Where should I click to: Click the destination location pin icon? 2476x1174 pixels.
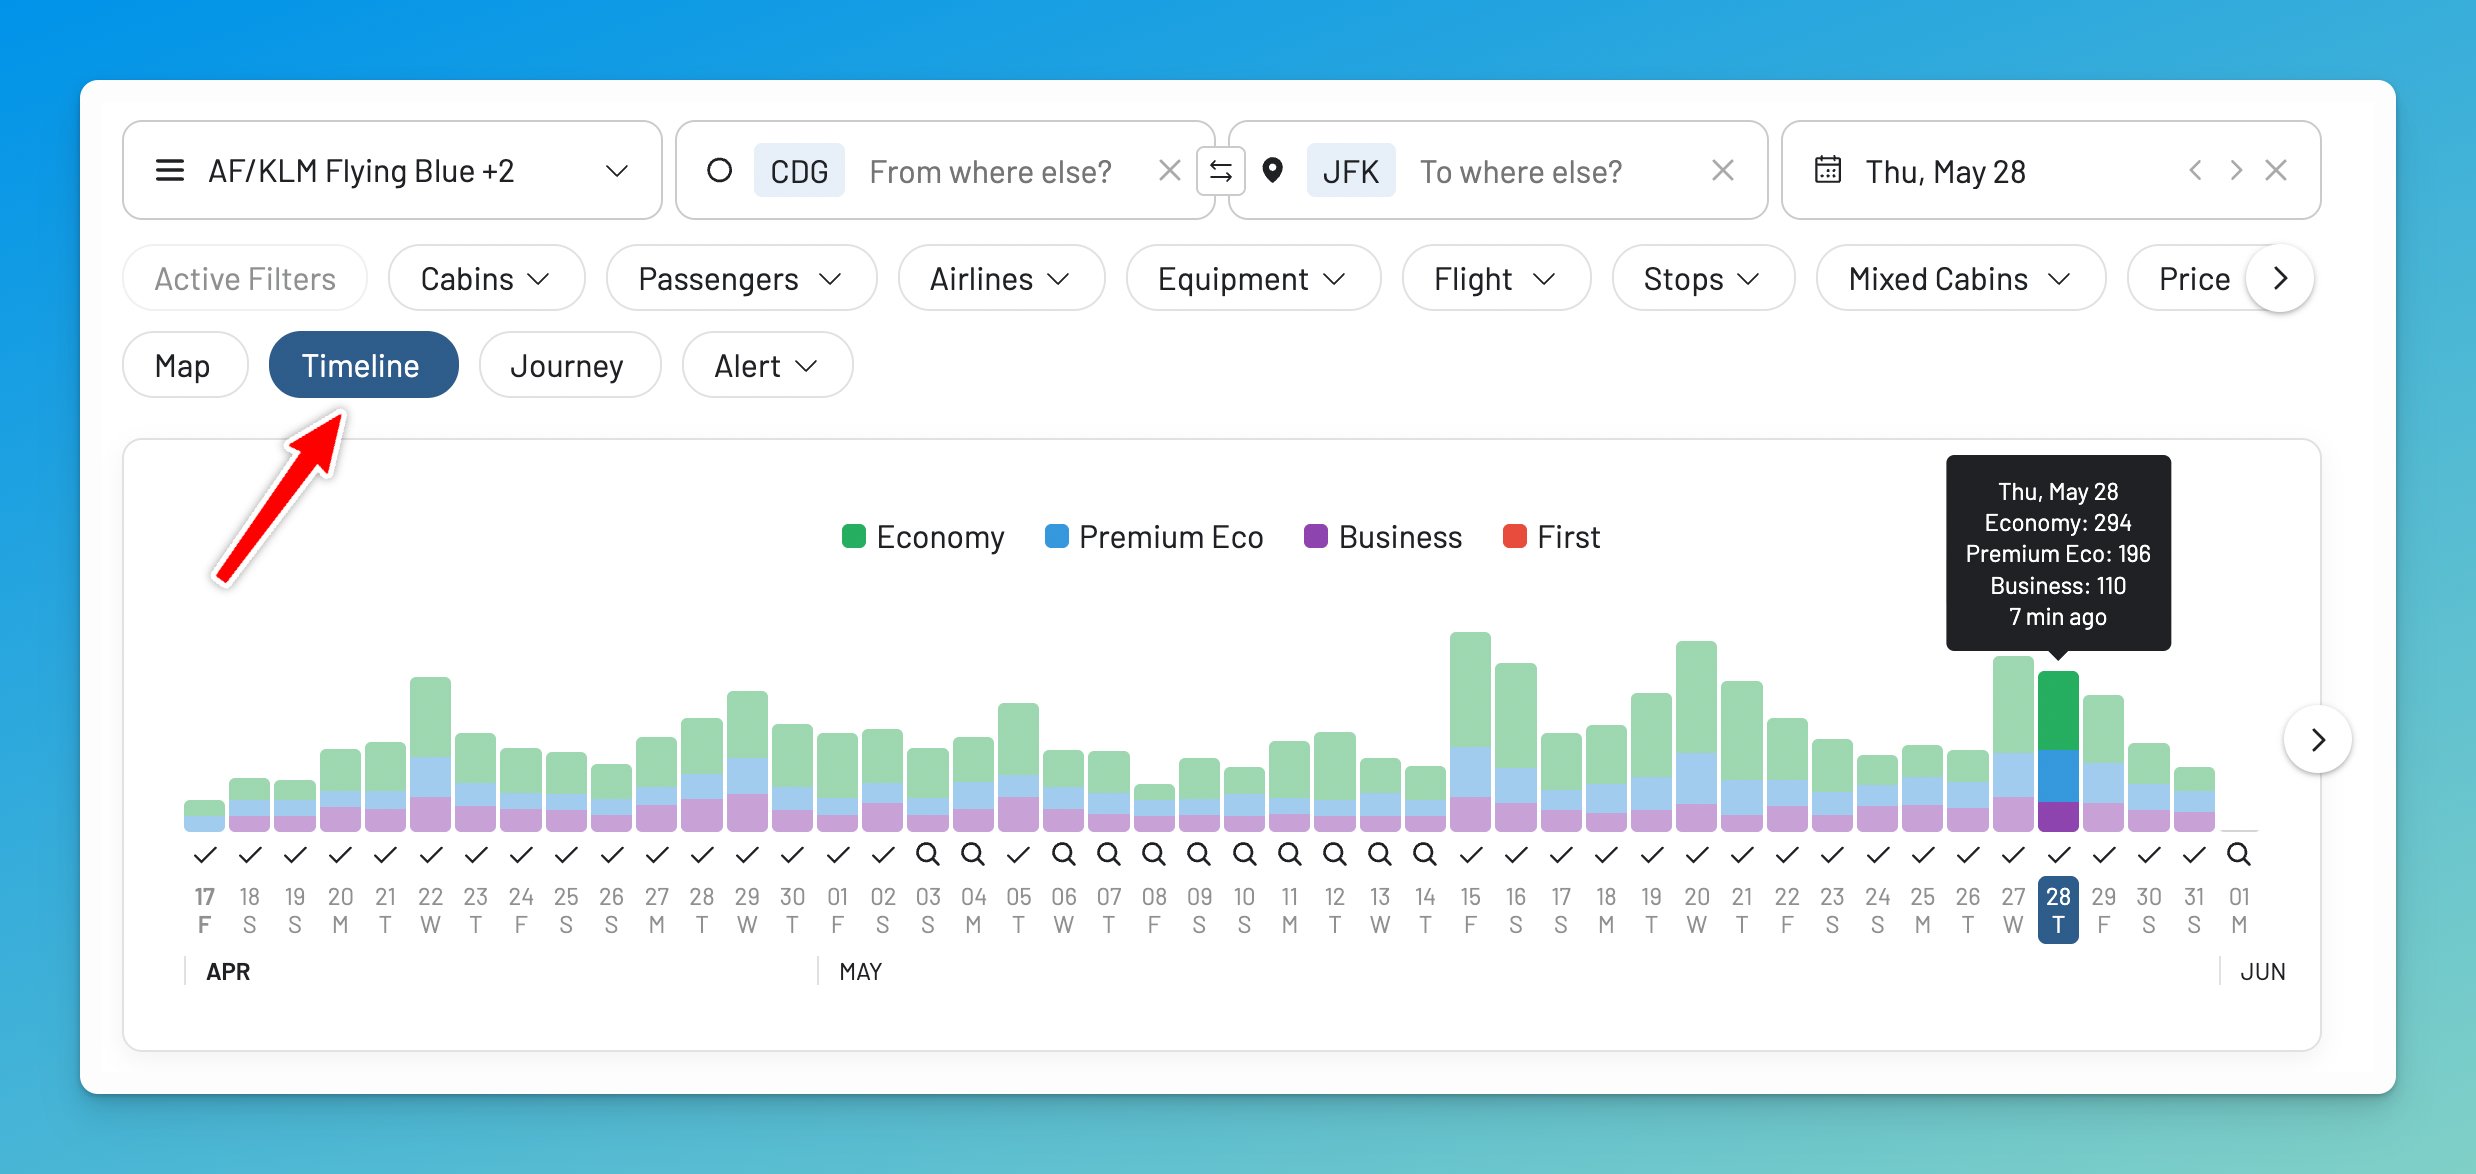point(1274,170)
